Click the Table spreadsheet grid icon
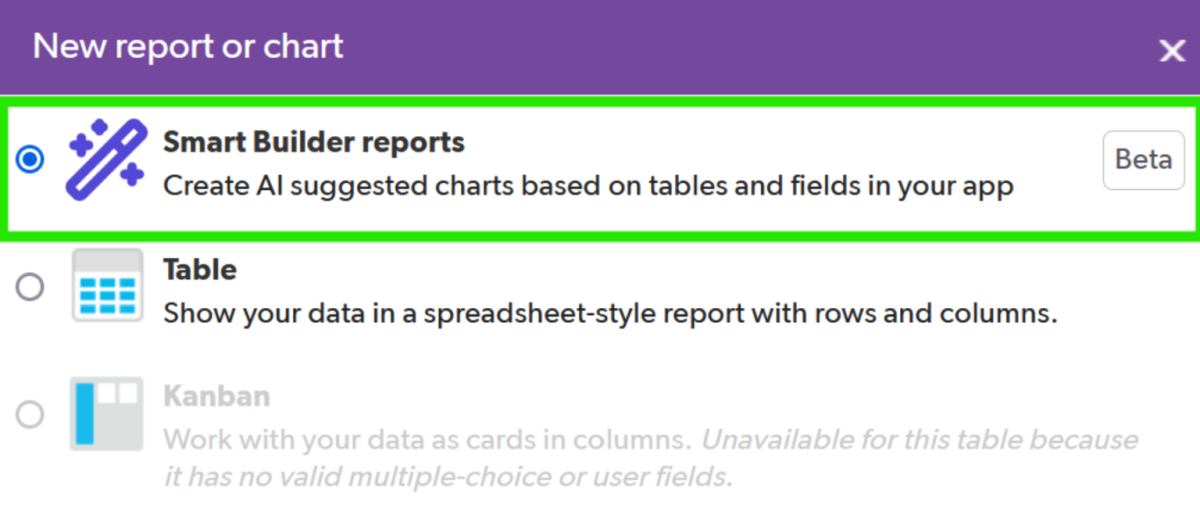This screenshot has width=1200, height=505. tap(107, 287)
